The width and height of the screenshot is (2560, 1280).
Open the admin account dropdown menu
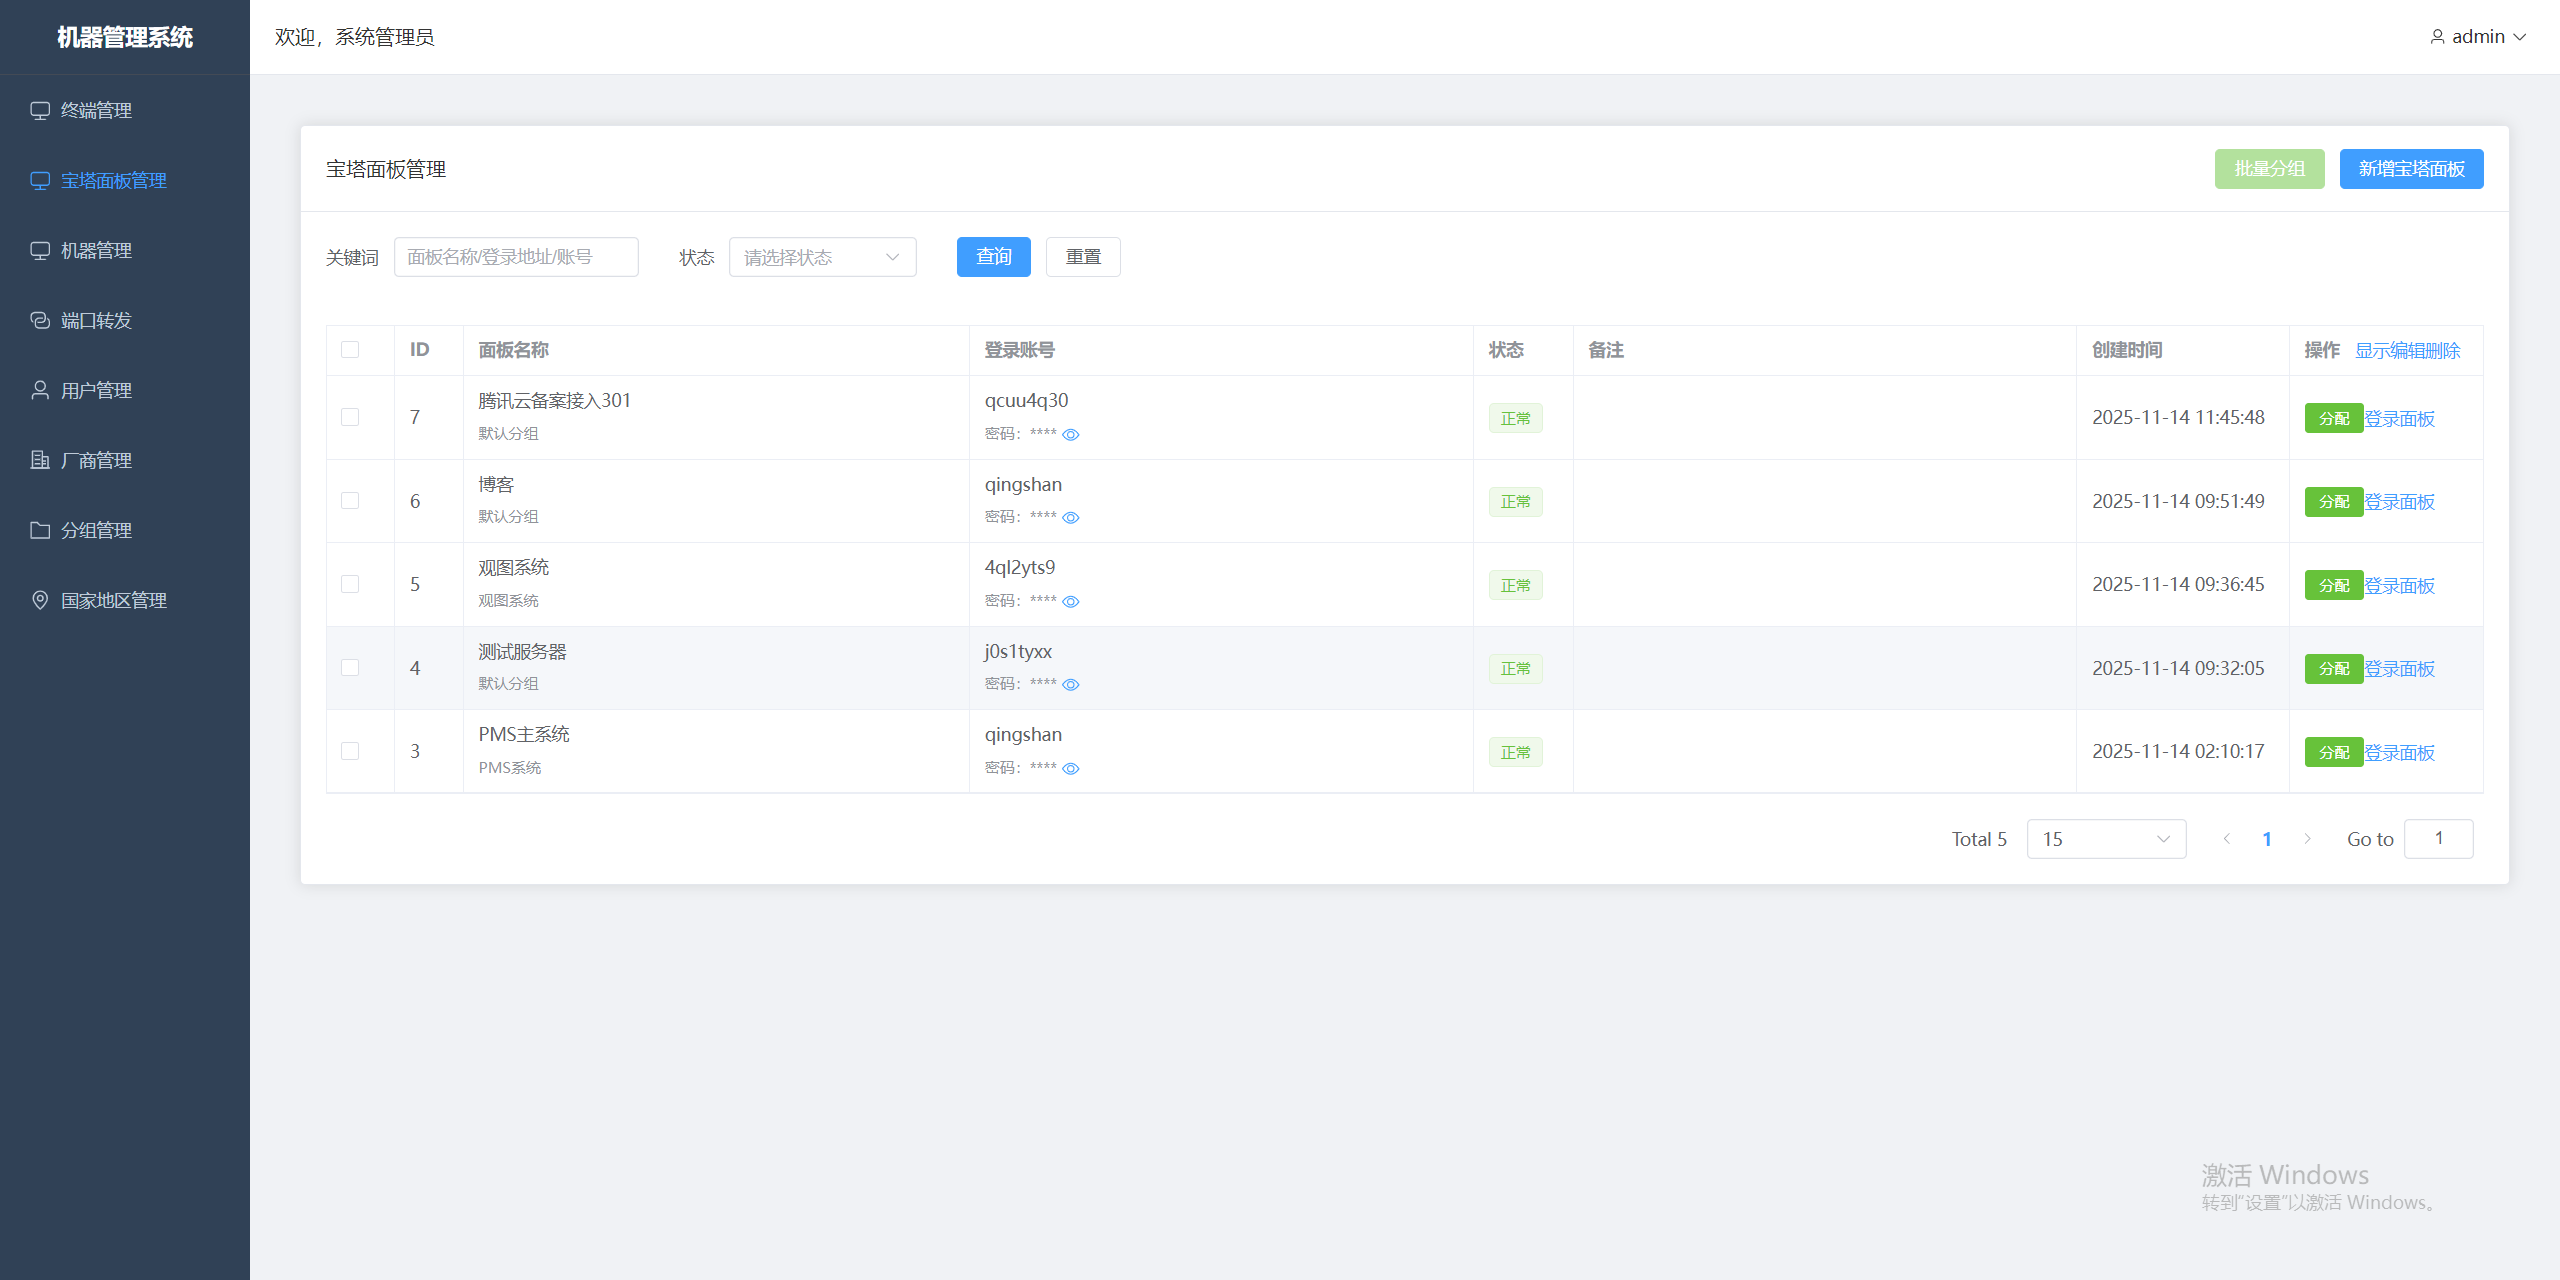click(x=2478, y=37)
